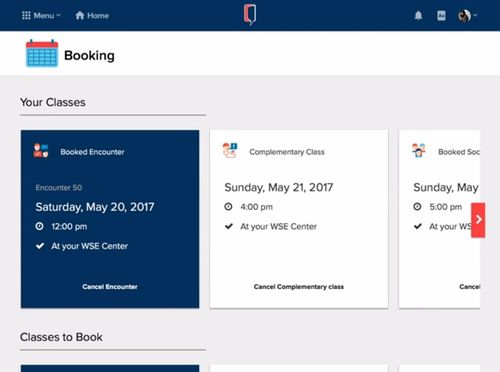
Task: Click the 4:00 pm clock icon
Action: [228, 207]
